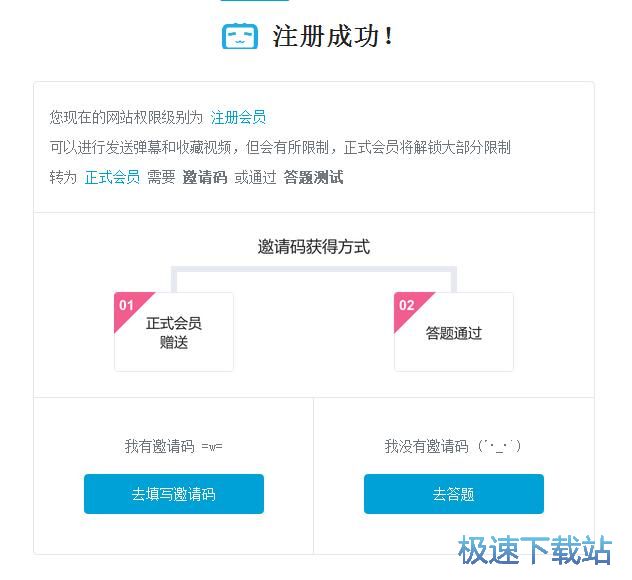Click the 注册成功！ heading text
Screen dimensions: 632x580
tap(333, 37)
